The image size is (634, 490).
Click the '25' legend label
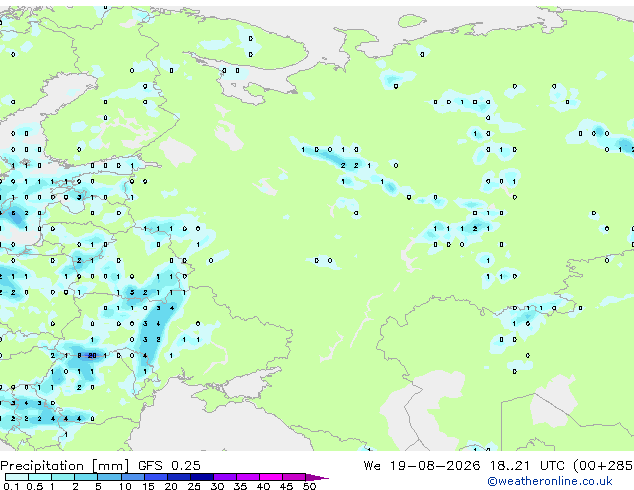(194, 486)
